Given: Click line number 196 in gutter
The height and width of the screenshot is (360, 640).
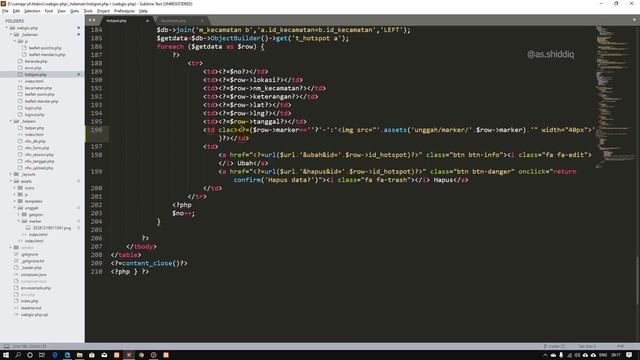Looking at the screenshot, I should (x=97, y=130).
